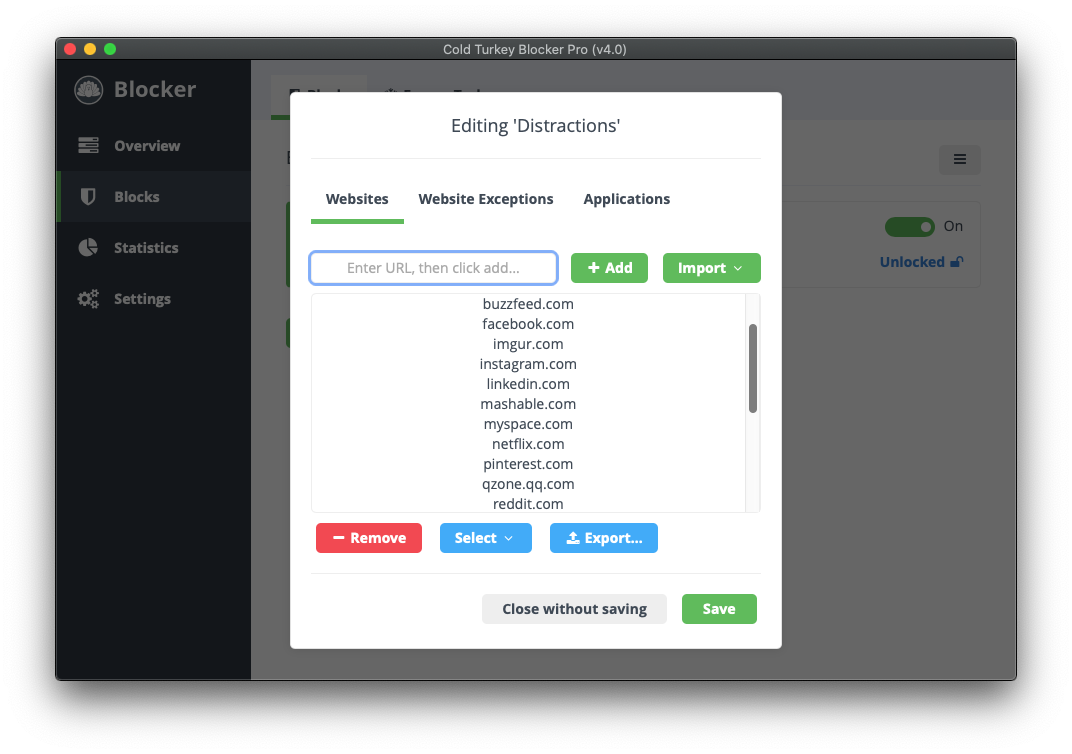Open Statistics pie chart icon

click(88, 247)
